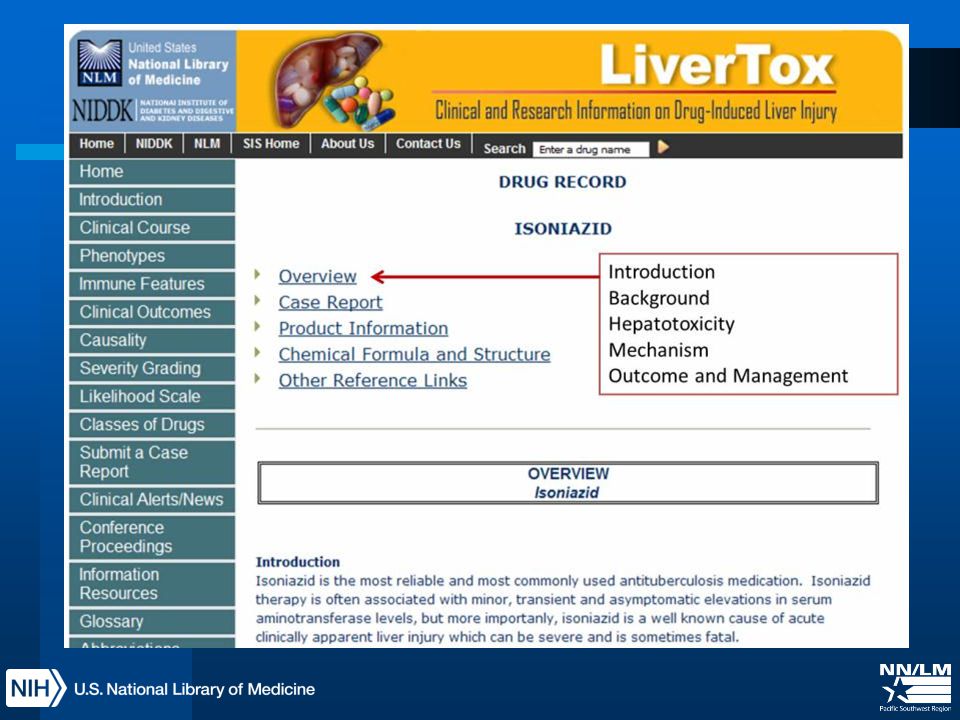Open Other Reference Links
The width and height of the screenshot is (960, 720).
coord(373,380)
